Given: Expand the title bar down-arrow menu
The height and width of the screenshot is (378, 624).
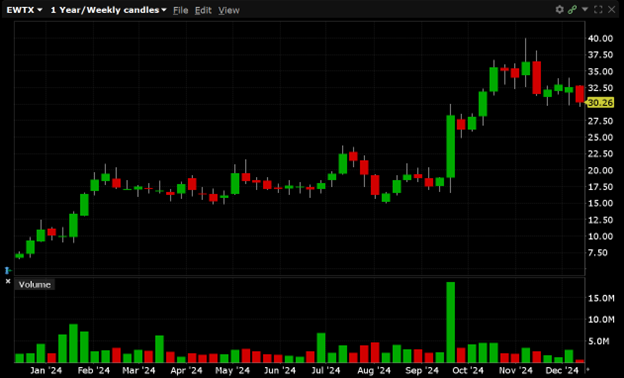Looking at the screenshot, I should click(585, 9).
